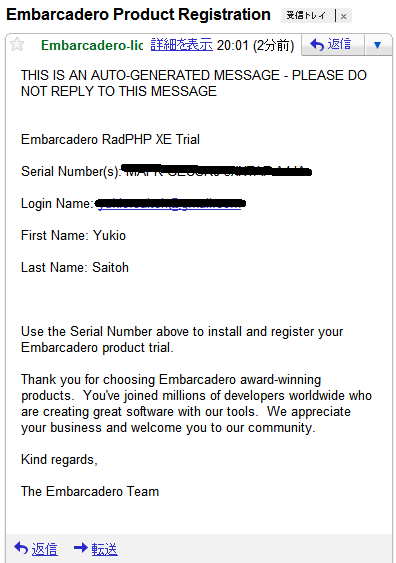This screenshot has height=563, width=396.
Task: Click the forward arrow icon beside 転送
Action: [x=81, y=548]
